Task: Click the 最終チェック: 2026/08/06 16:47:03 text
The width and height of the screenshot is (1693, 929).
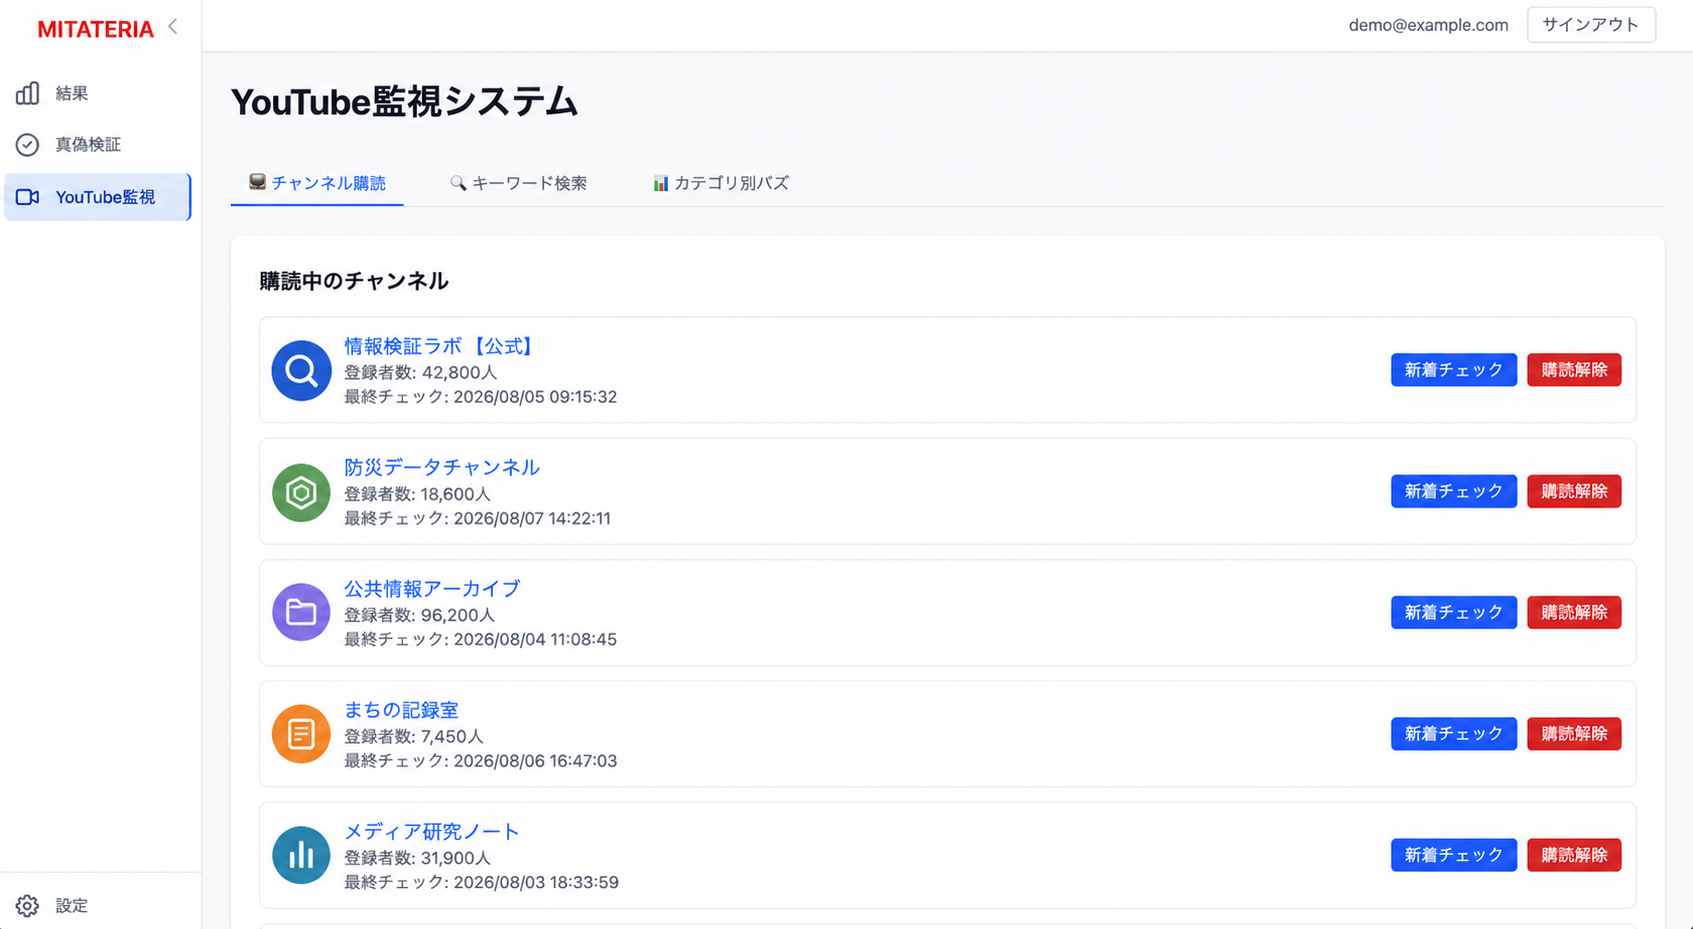Action: [481, 761]
